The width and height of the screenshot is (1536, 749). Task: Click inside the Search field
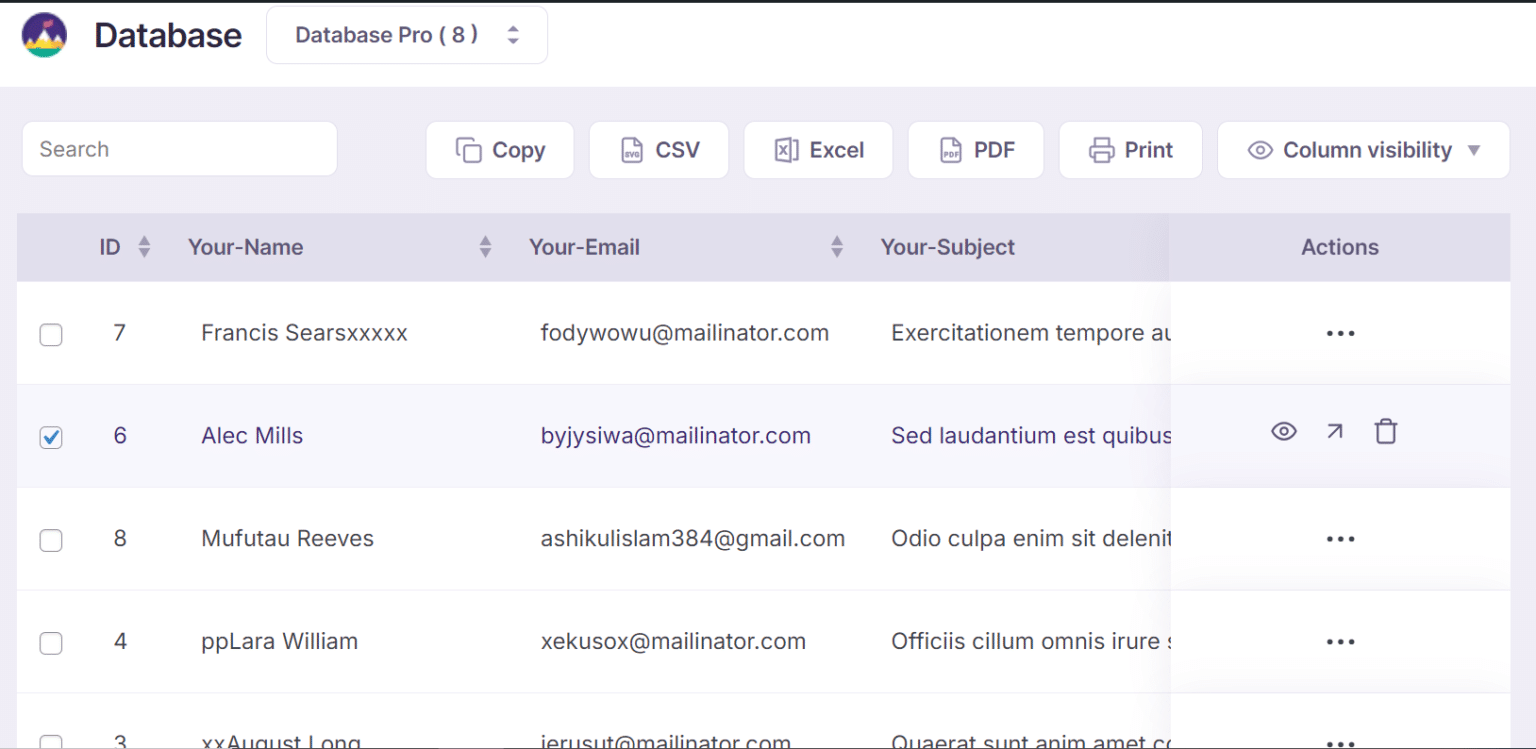pyautogui.click(x=179, y=148)
